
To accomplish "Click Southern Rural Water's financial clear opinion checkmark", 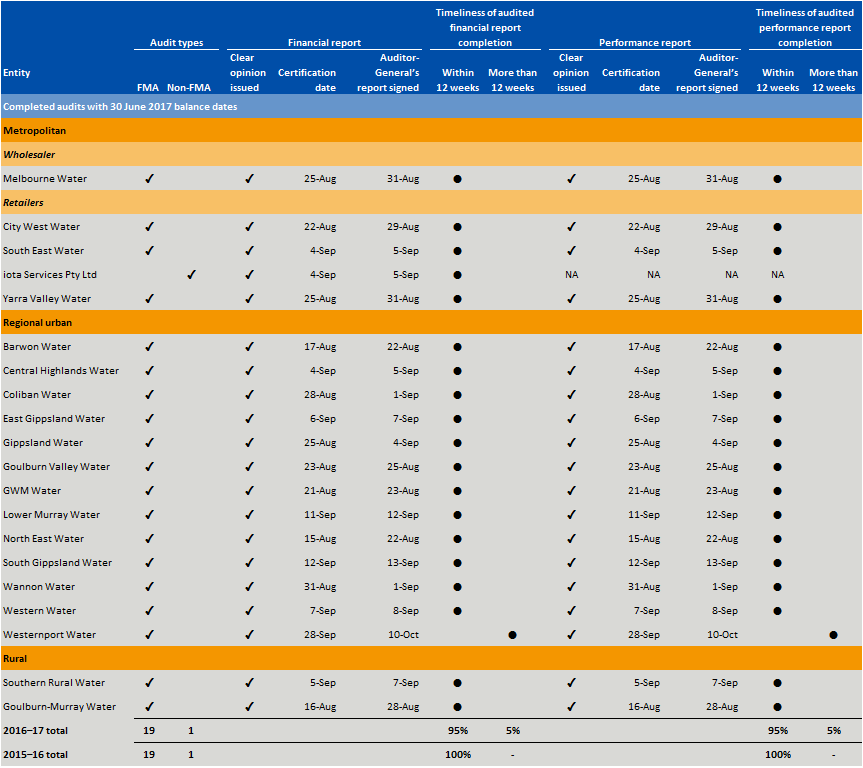I will [249, 683].
